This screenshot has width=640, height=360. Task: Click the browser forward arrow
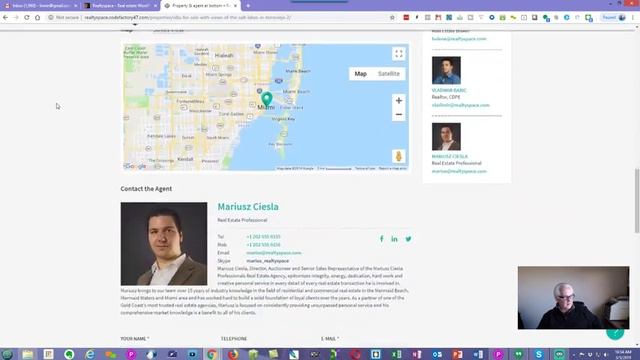pyautogui.click(x=16, y=18)
